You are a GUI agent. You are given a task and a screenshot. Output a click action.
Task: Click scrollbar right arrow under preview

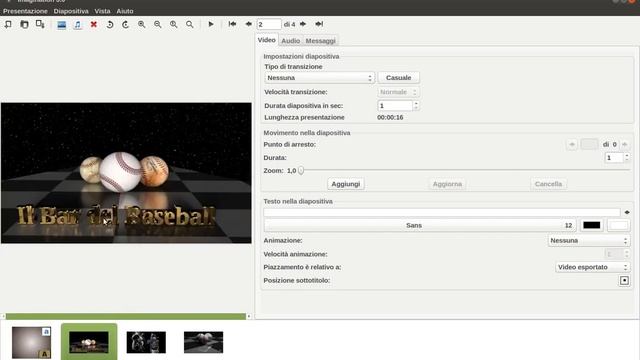pos(249,316)
